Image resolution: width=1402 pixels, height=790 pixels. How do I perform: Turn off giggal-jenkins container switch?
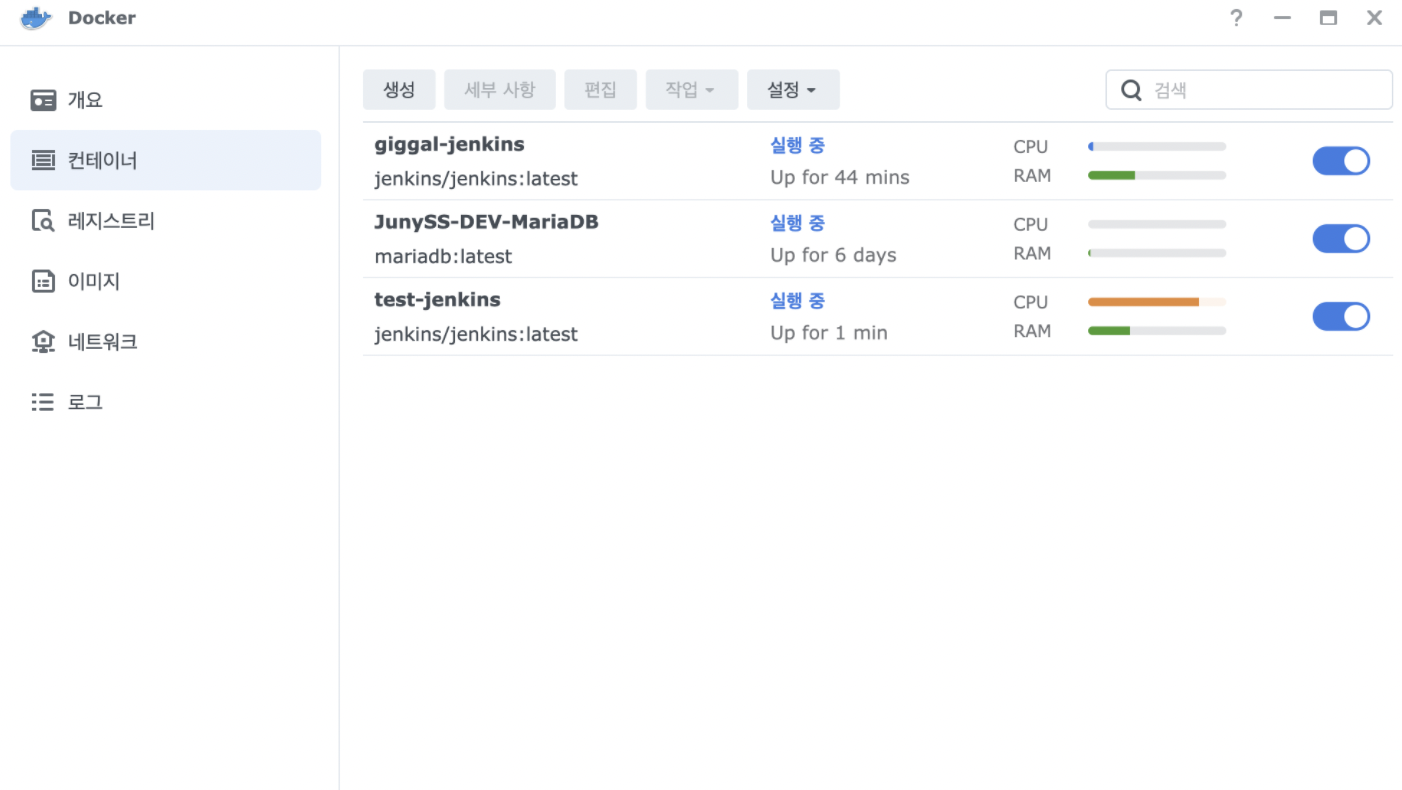tap(1341, 161)
